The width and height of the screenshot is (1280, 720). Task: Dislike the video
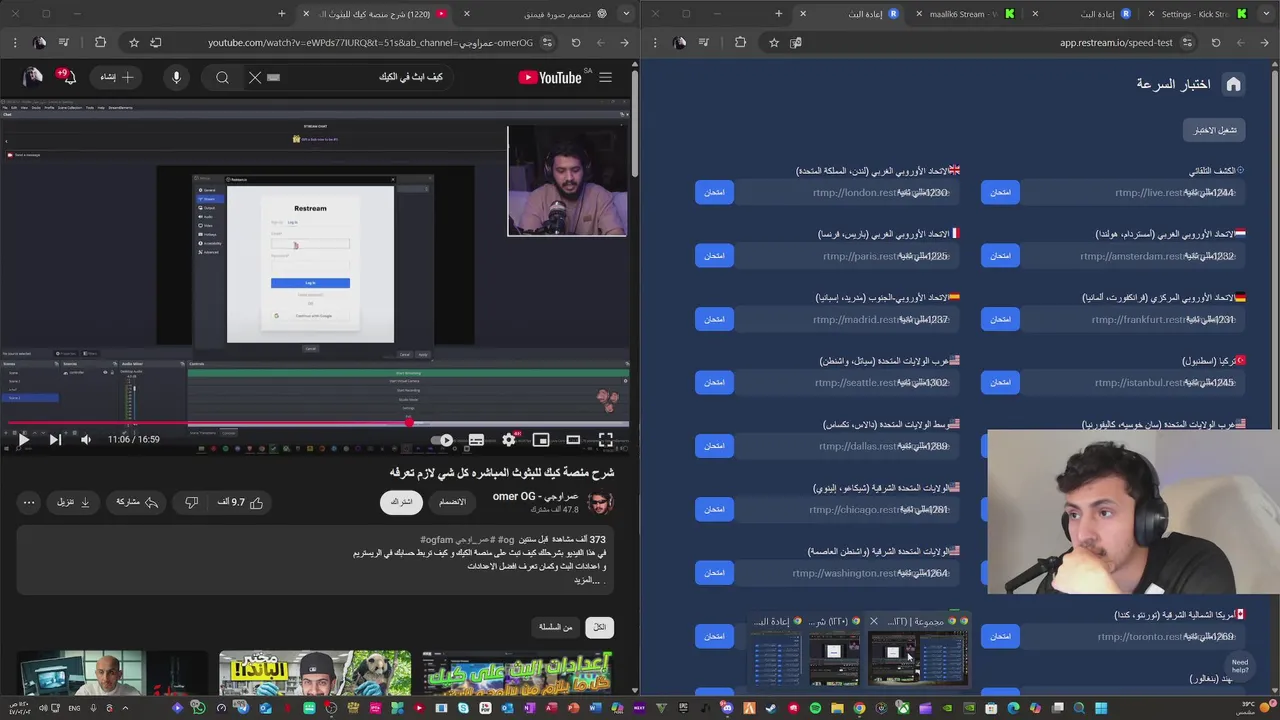tap(192, 502)
